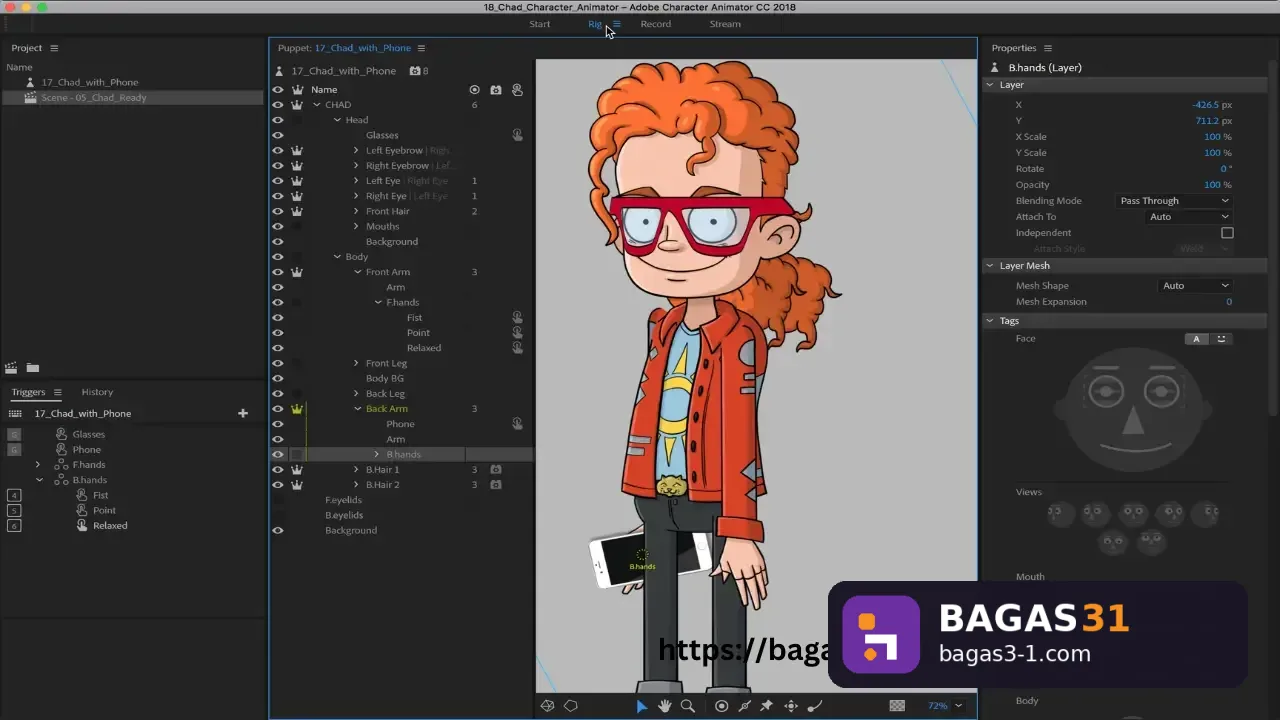Show the mesh view icon
The width and height of the screenshot is (1280, 720).
click(547, 706)
